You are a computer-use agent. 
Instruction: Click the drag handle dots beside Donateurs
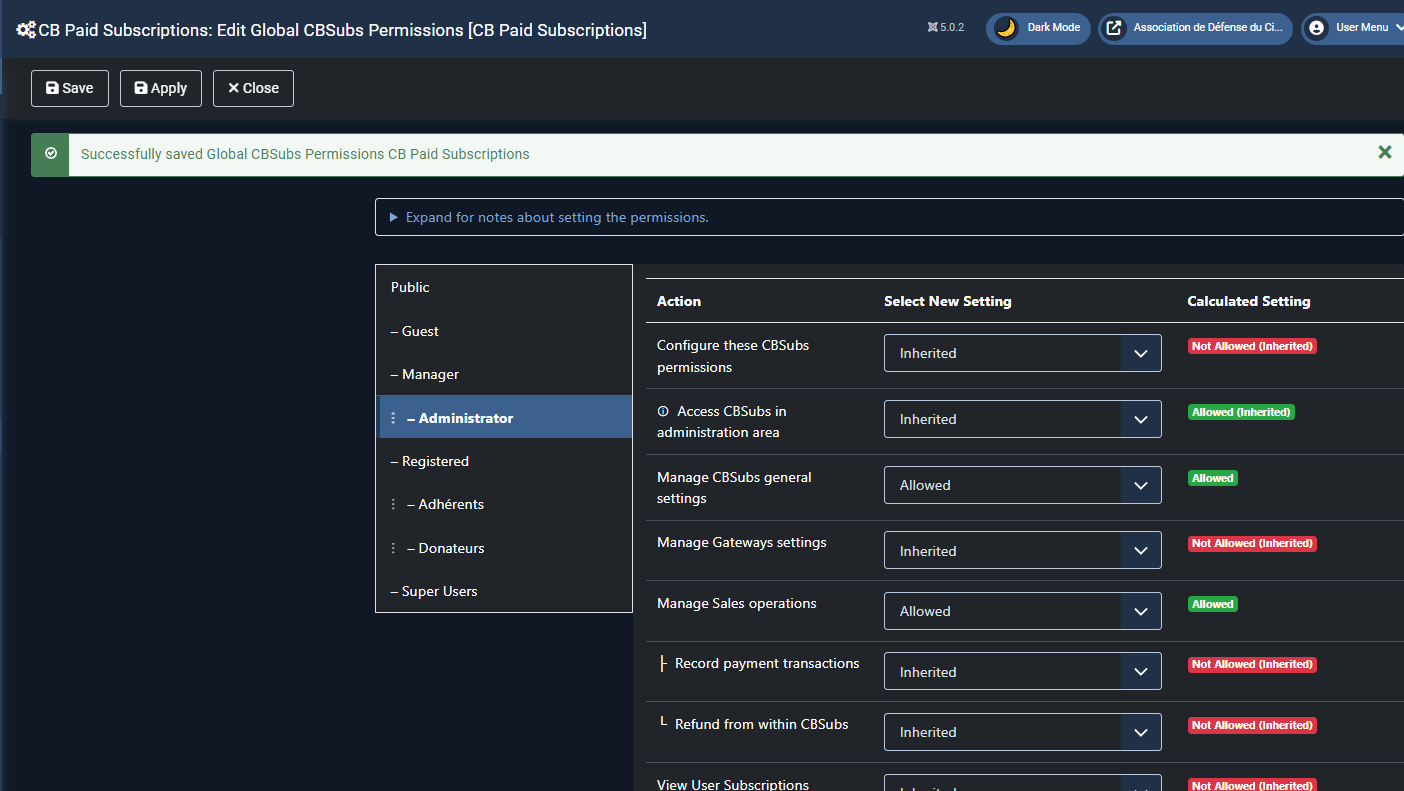tap(393, 548)
